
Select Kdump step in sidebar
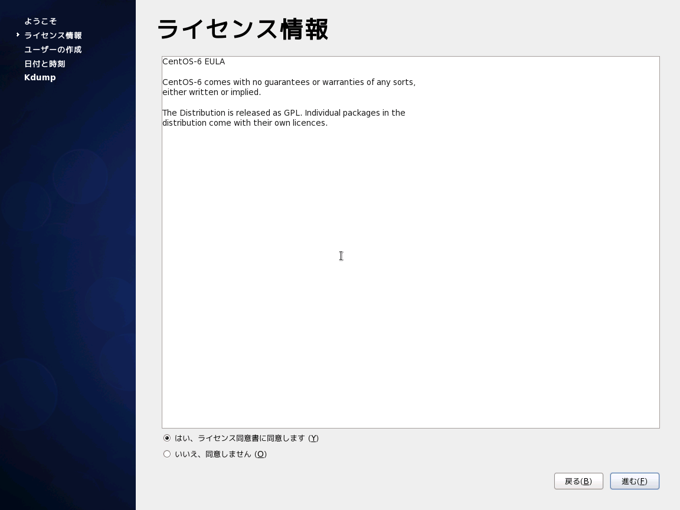click(40, 78)
